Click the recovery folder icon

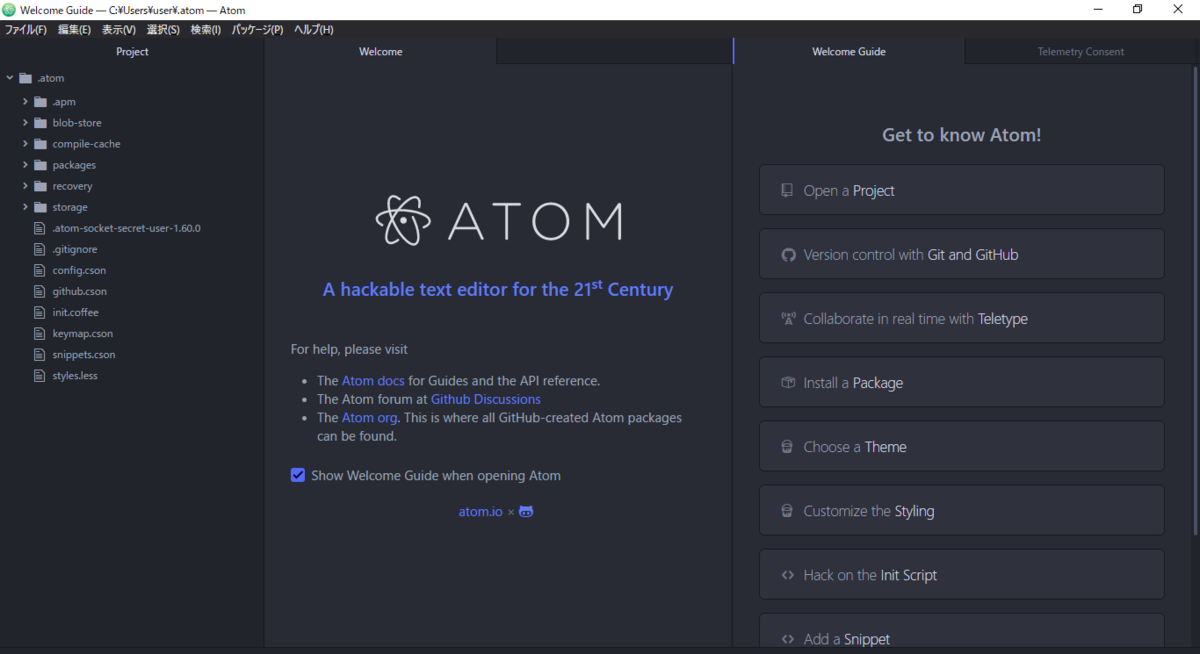(41, 186)
